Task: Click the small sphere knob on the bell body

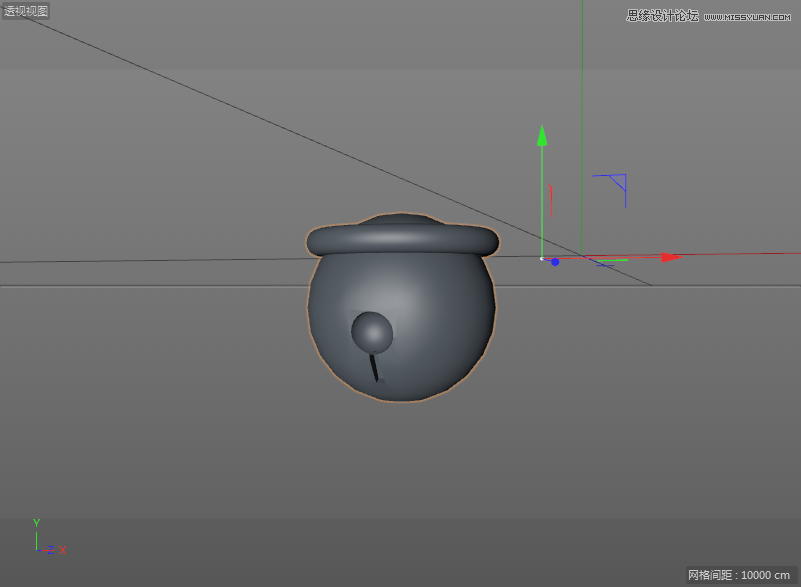Action: tap(372, 333)
